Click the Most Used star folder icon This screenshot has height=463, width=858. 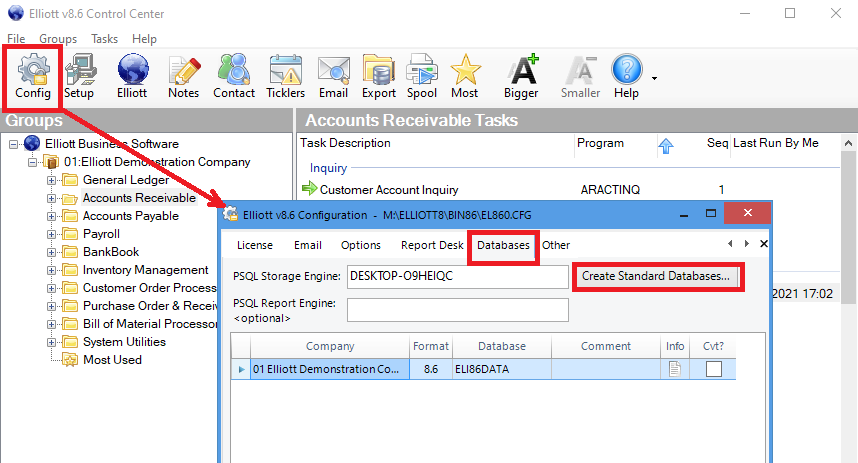coord(69,360)
